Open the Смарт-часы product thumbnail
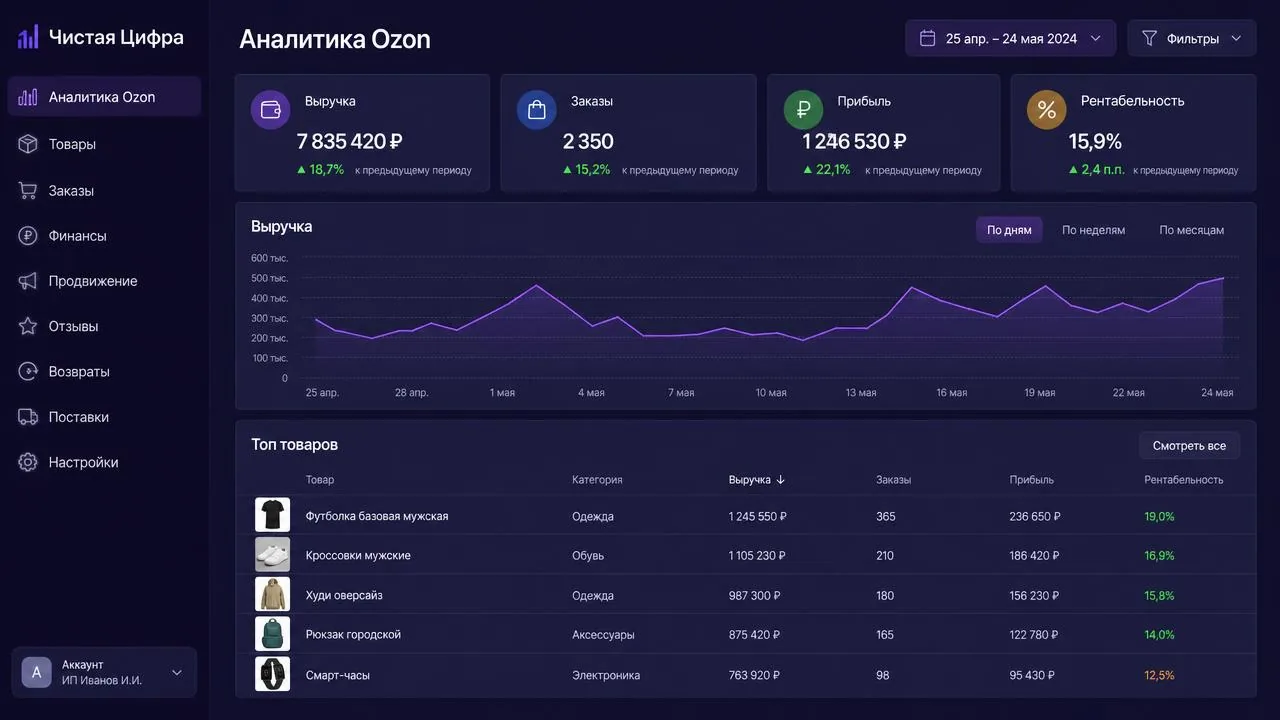1280x720 pixels. click(272, 674)
